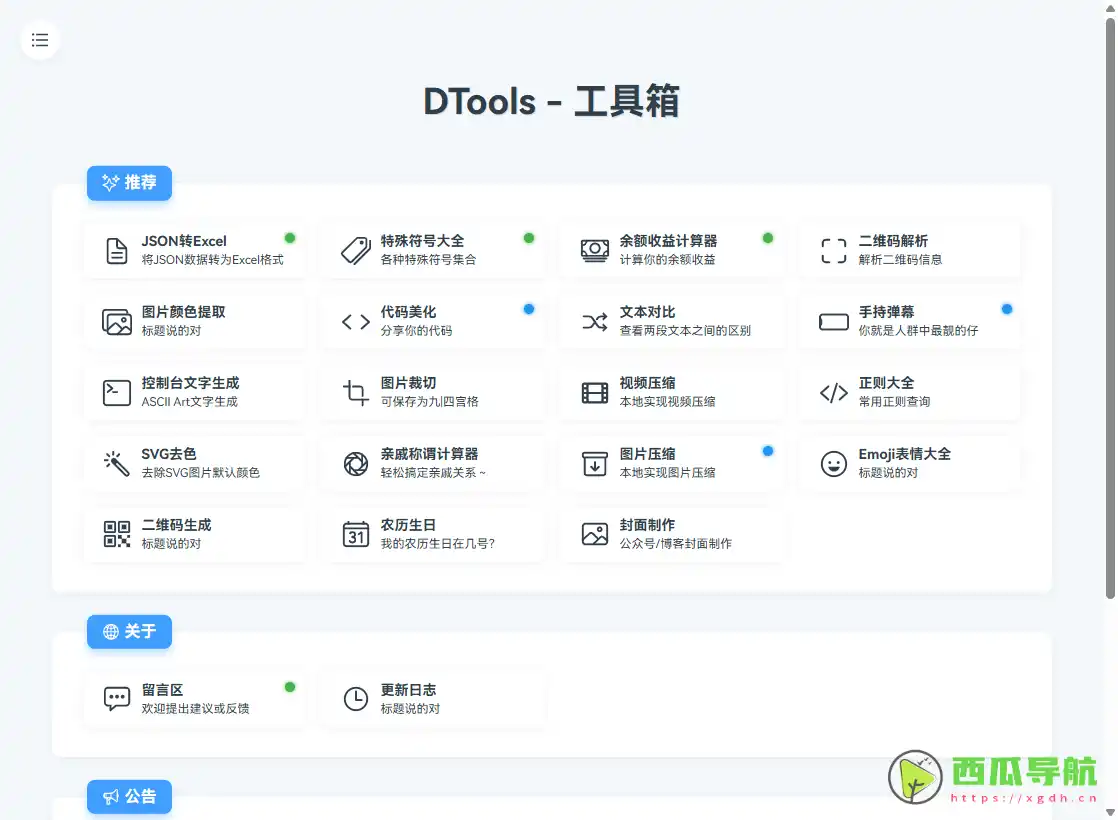Open the 二维码生成 QR icon

point(116,534)
